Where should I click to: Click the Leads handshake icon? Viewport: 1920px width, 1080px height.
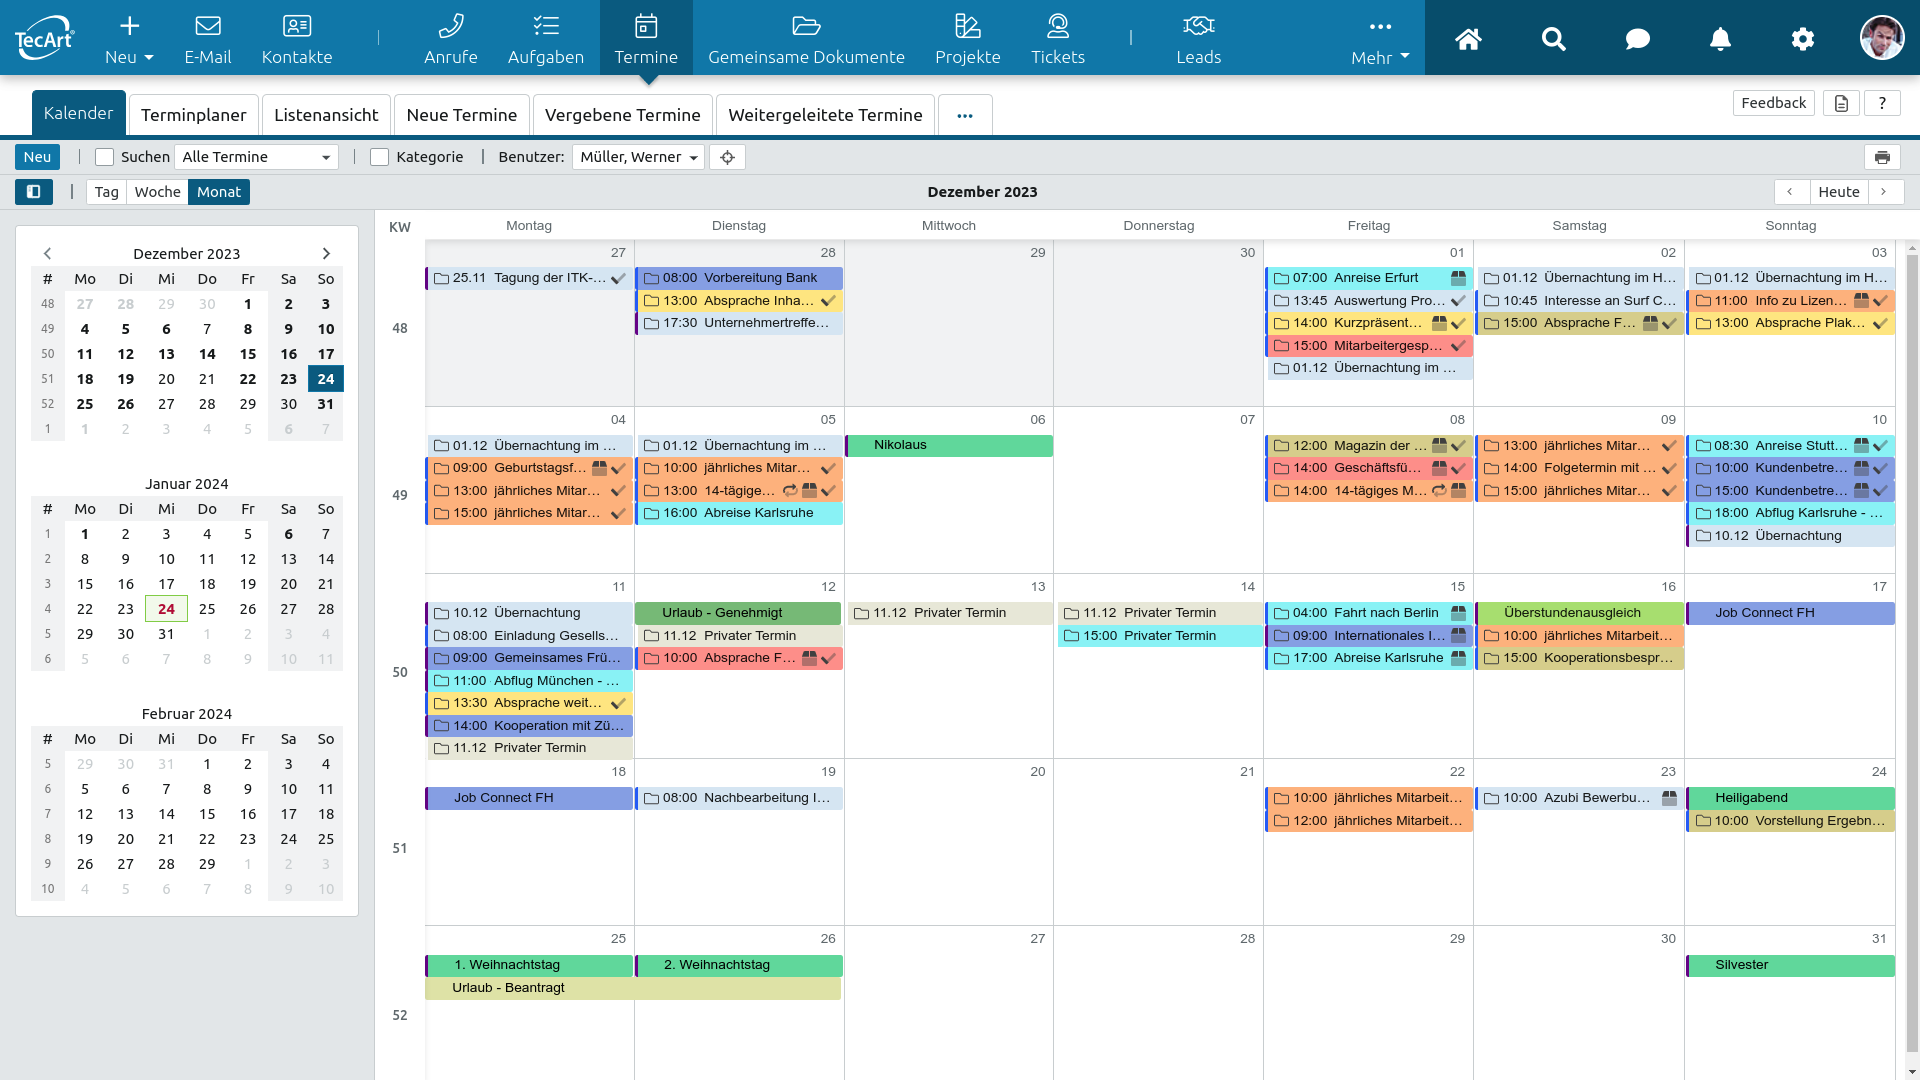point(1198,26)
